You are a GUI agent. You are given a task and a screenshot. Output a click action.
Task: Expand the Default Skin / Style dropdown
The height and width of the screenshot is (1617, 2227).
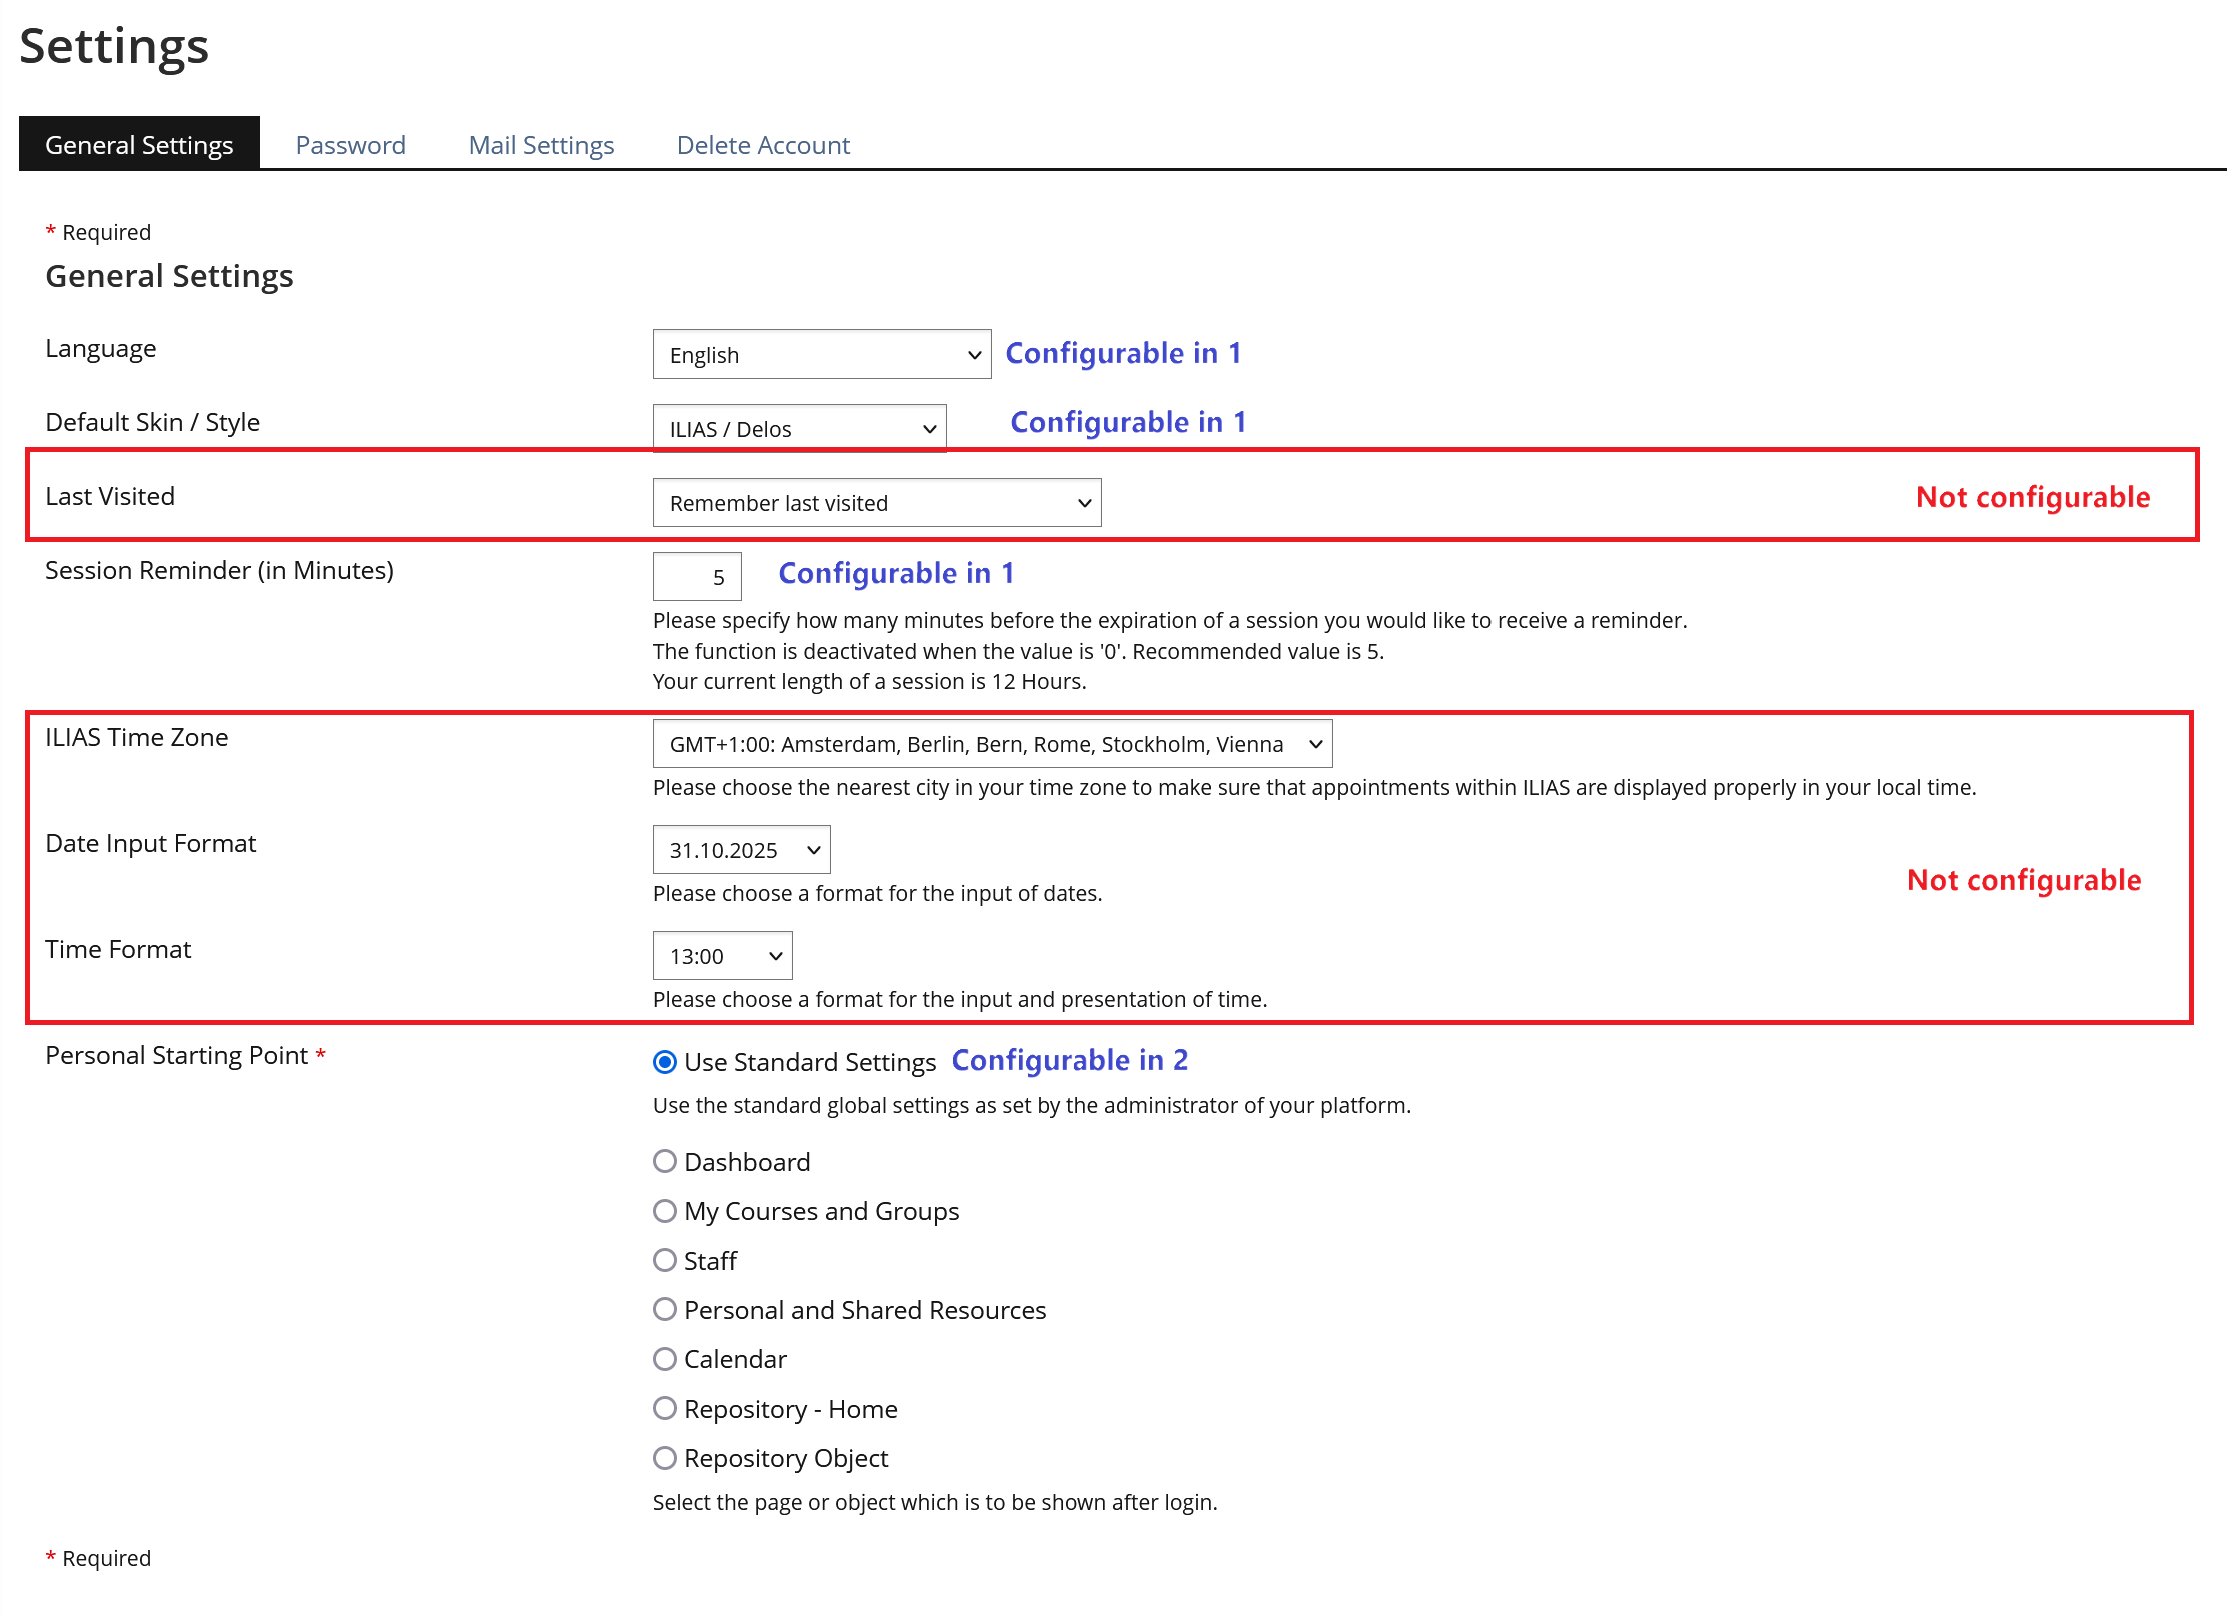(799, 429)
